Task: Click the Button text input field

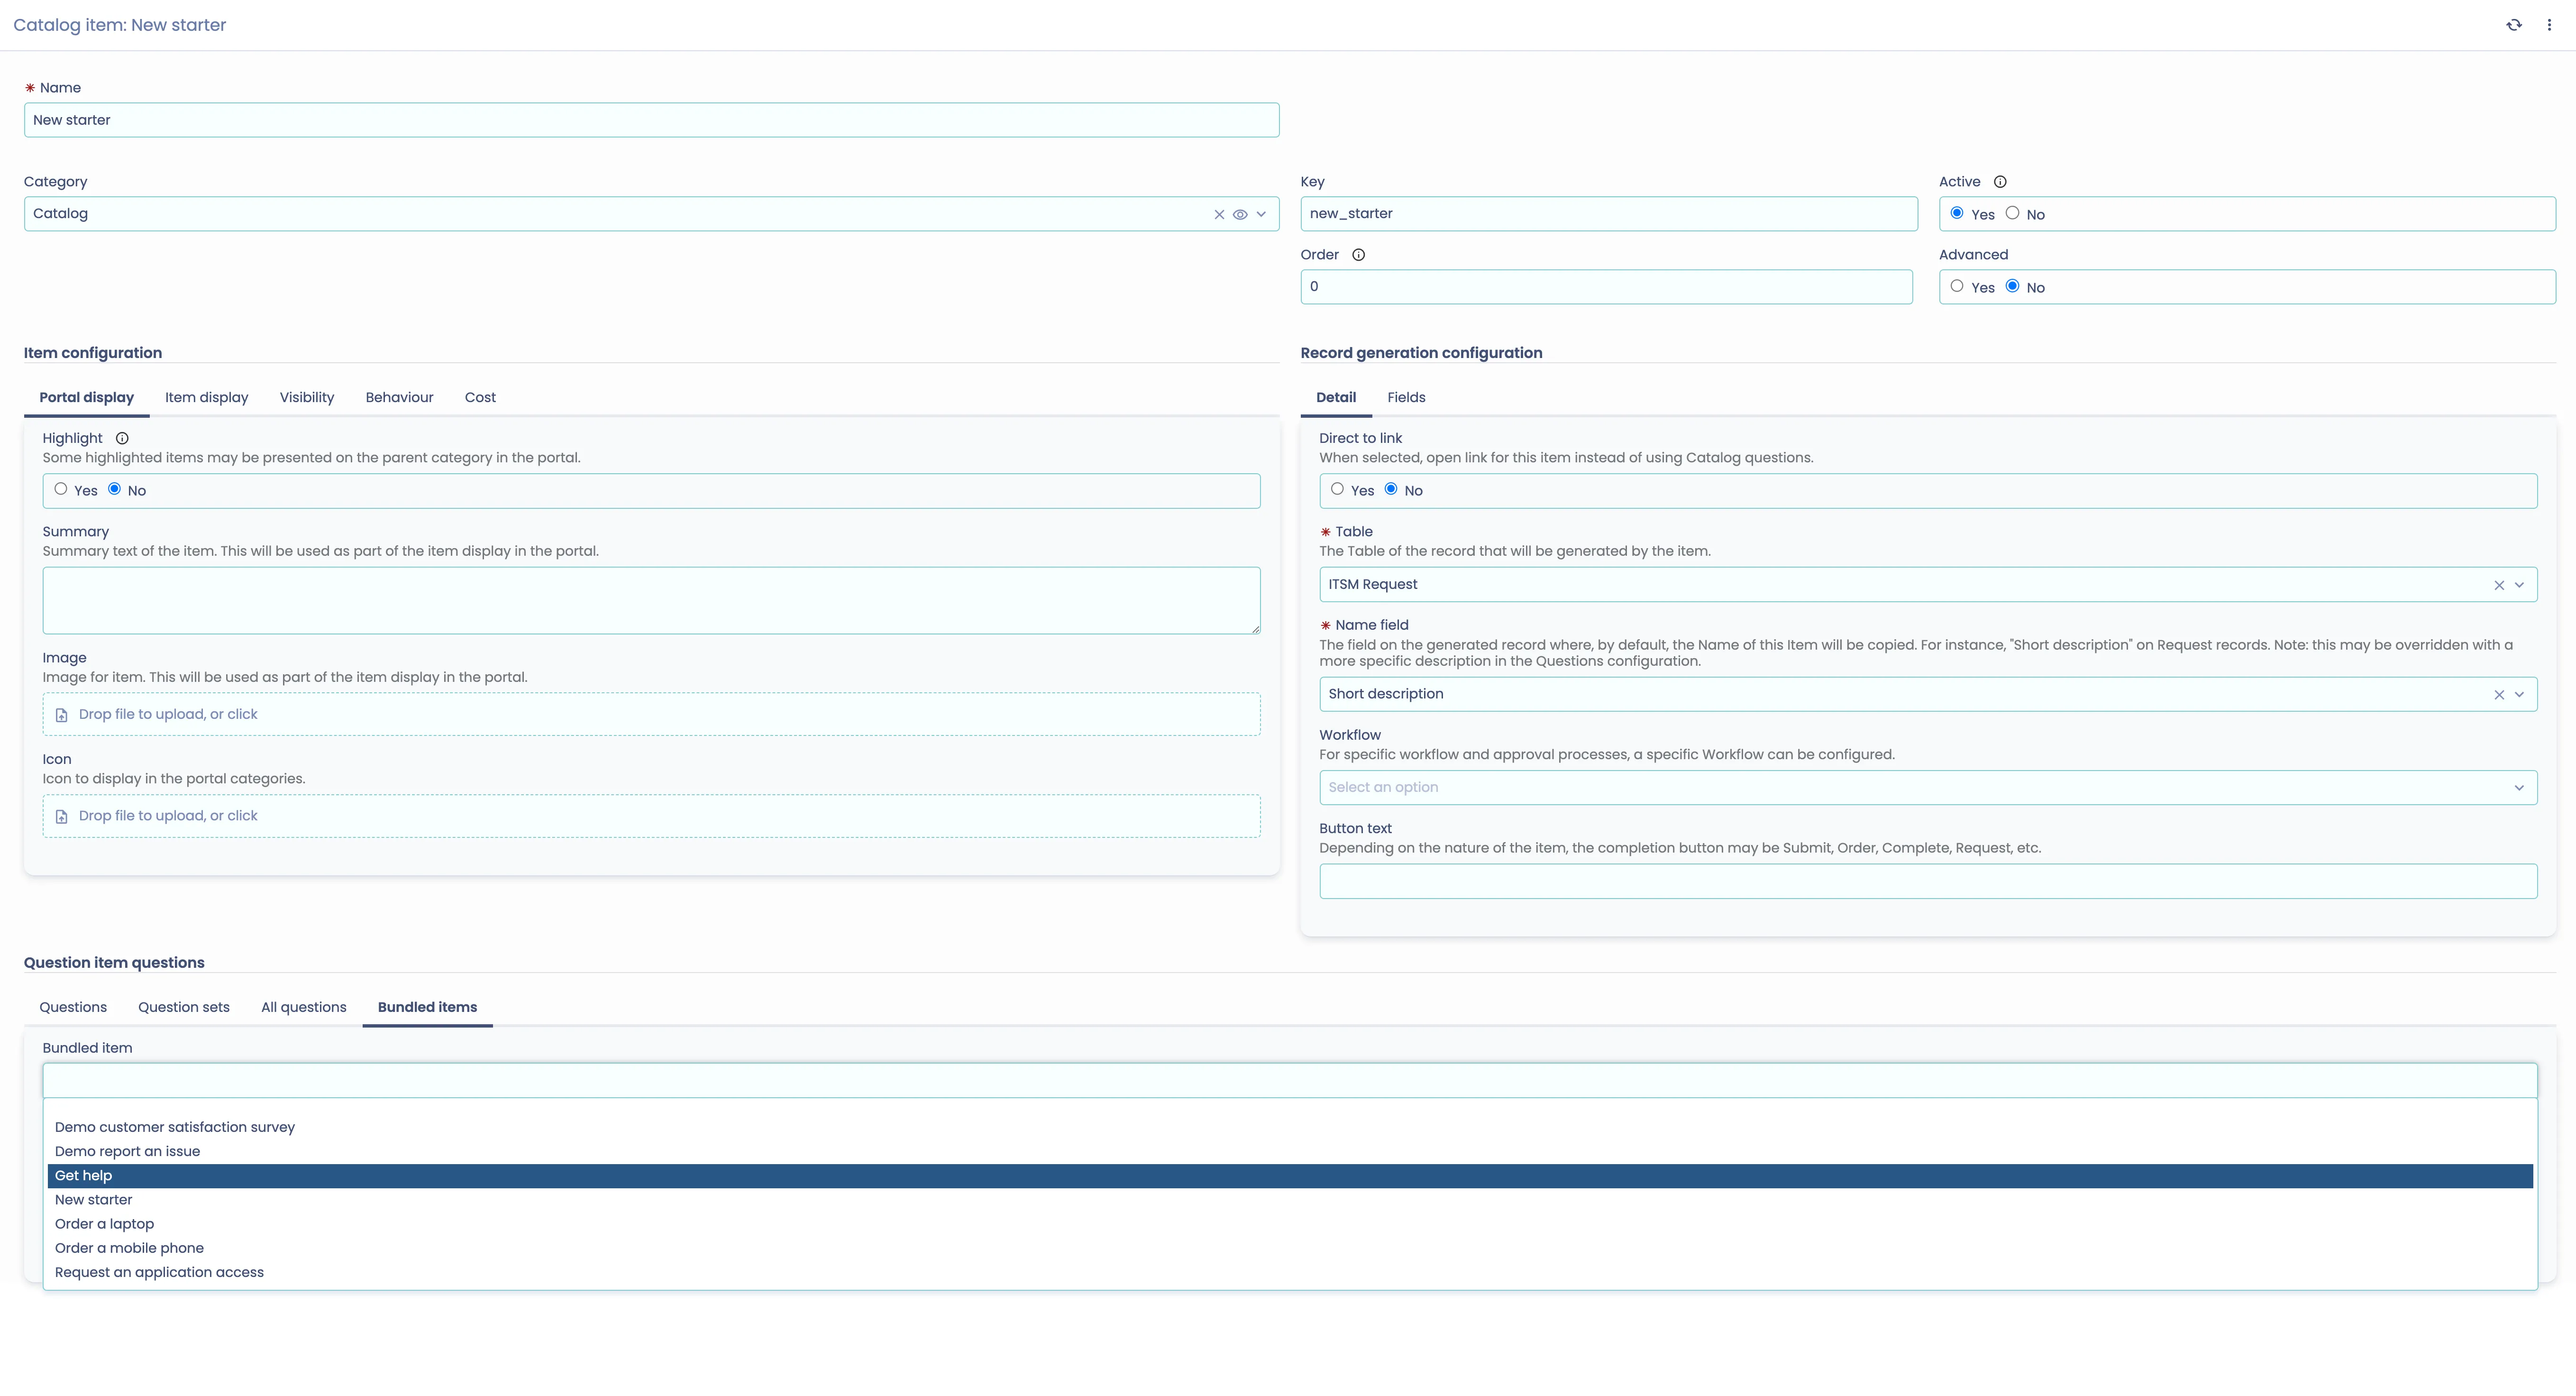Action: click(1928, 881)
